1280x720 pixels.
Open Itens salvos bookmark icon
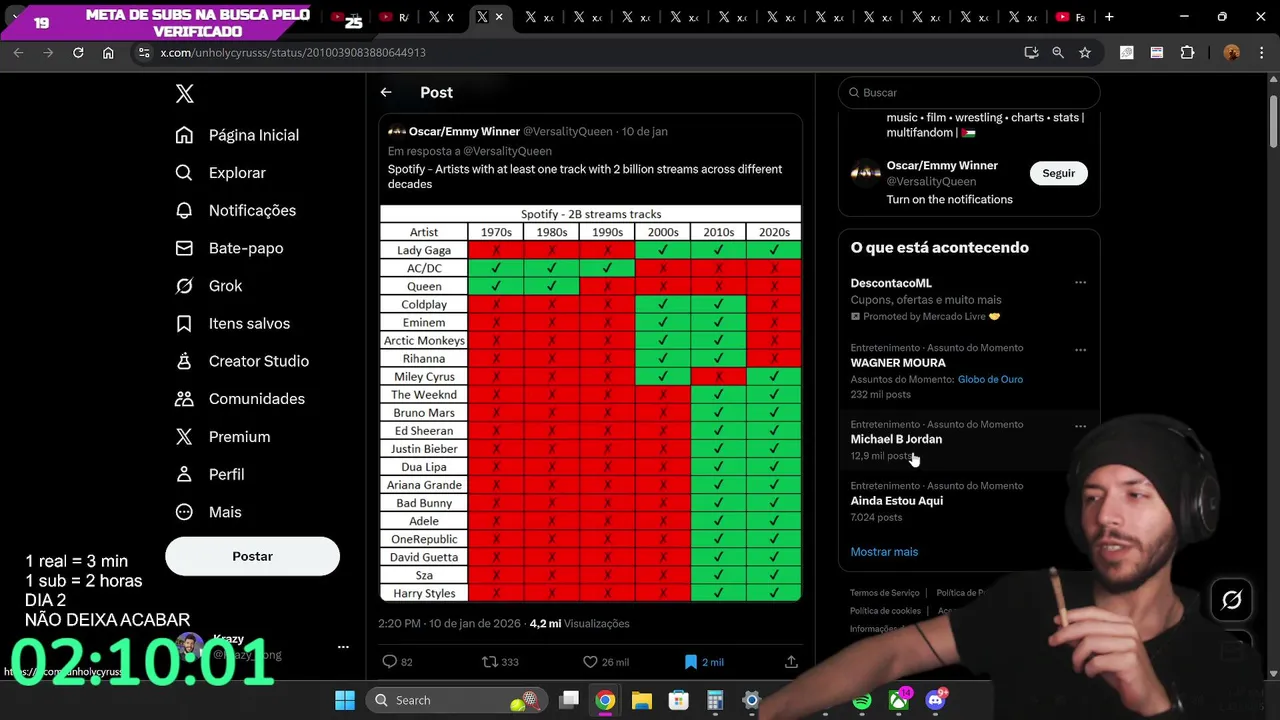click(184, 323)
